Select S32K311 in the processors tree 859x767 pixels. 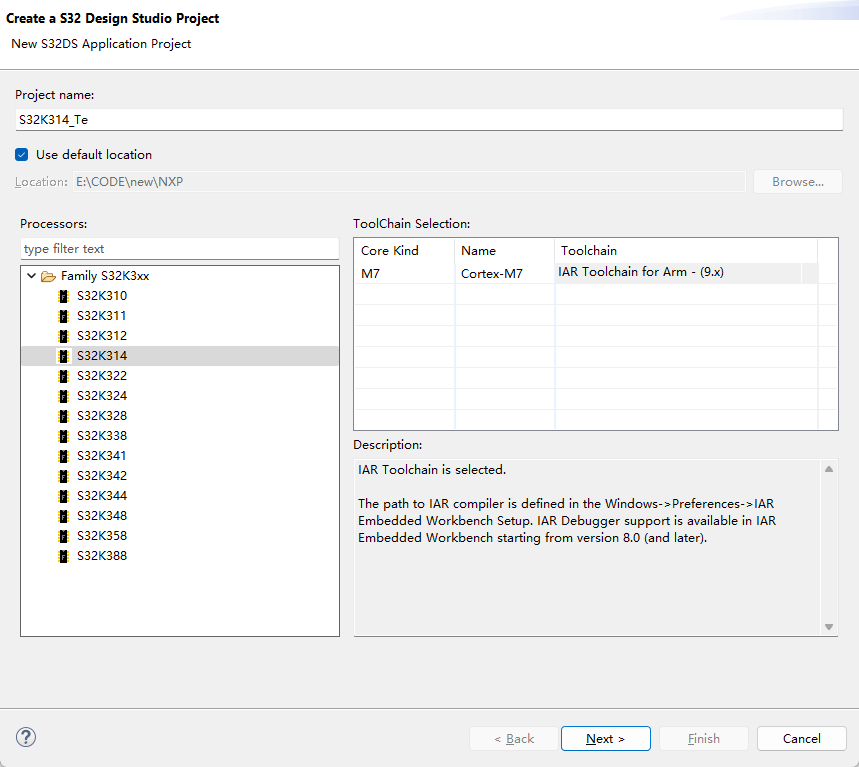101,316
